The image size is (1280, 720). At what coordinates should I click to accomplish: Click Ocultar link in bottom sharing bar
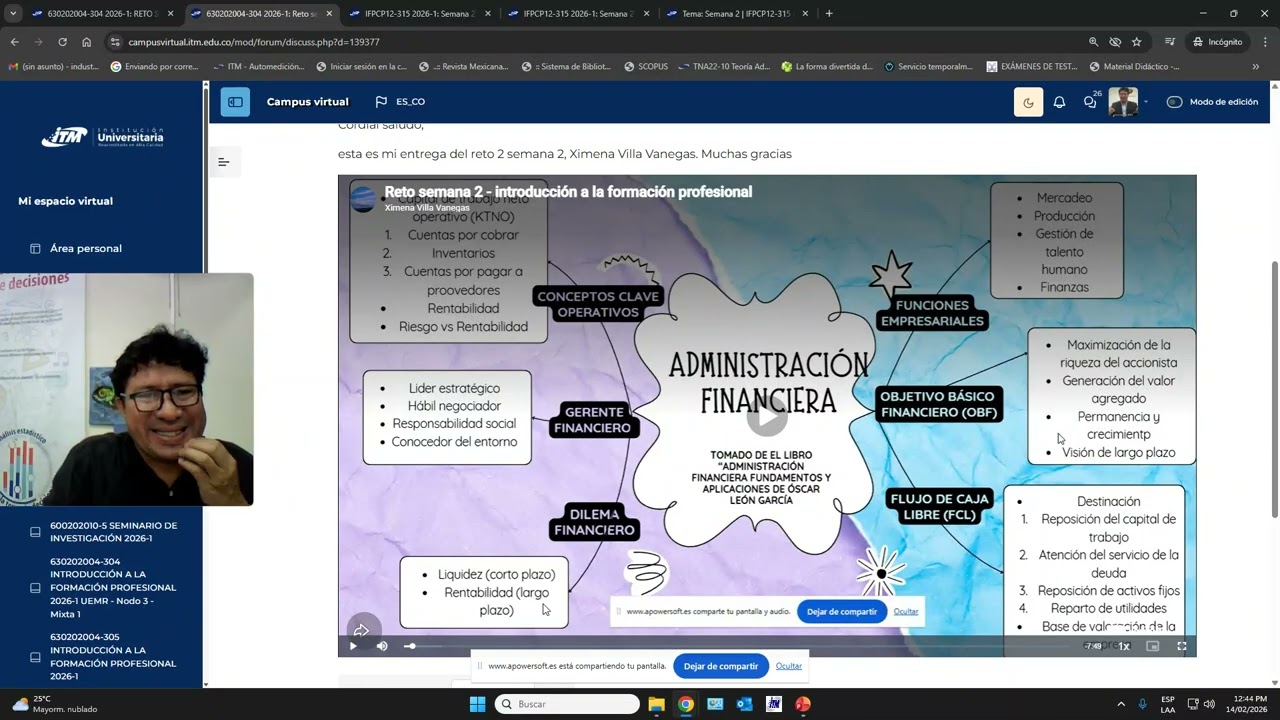pyautogui.click(x=789, y=666)
